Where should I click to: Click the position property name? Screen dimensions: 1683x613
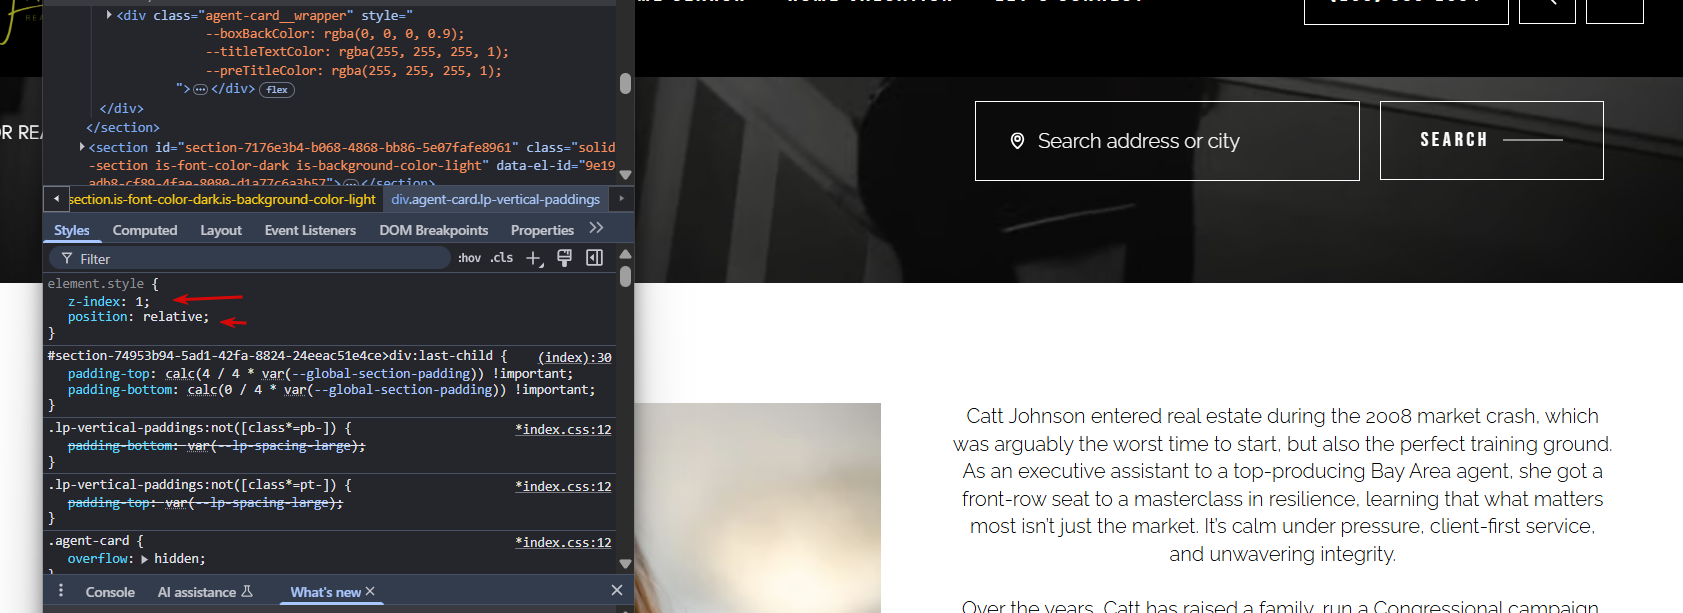pyautogui.click(x=97, y=317)
